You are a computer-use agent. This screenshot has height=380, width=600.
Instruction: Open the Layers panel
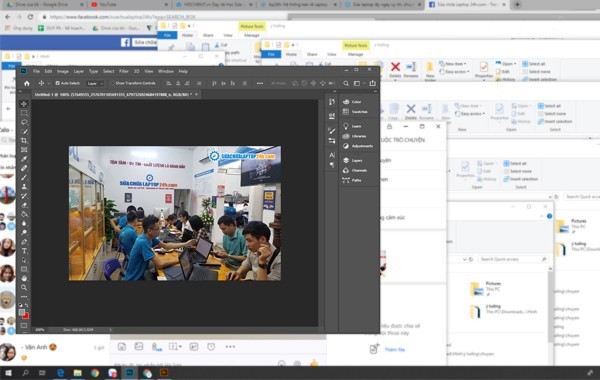tap(353, 161)
